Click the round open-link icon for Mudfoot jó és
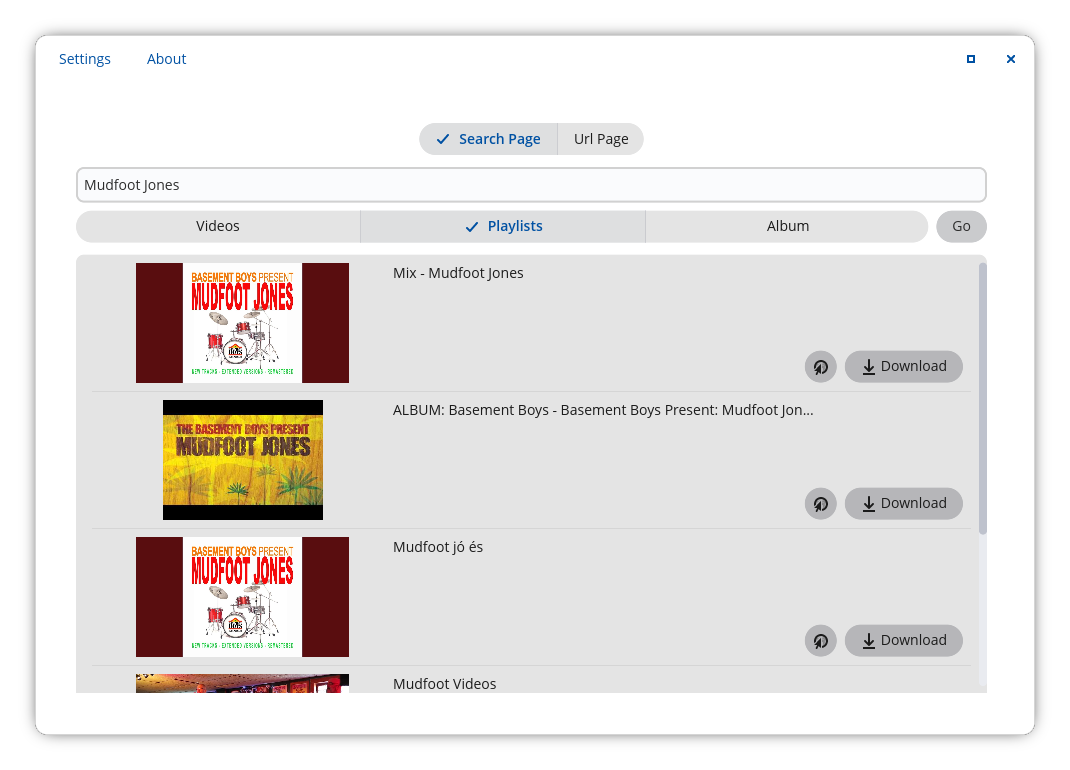 pyautogui.click(x=820, y=641)
